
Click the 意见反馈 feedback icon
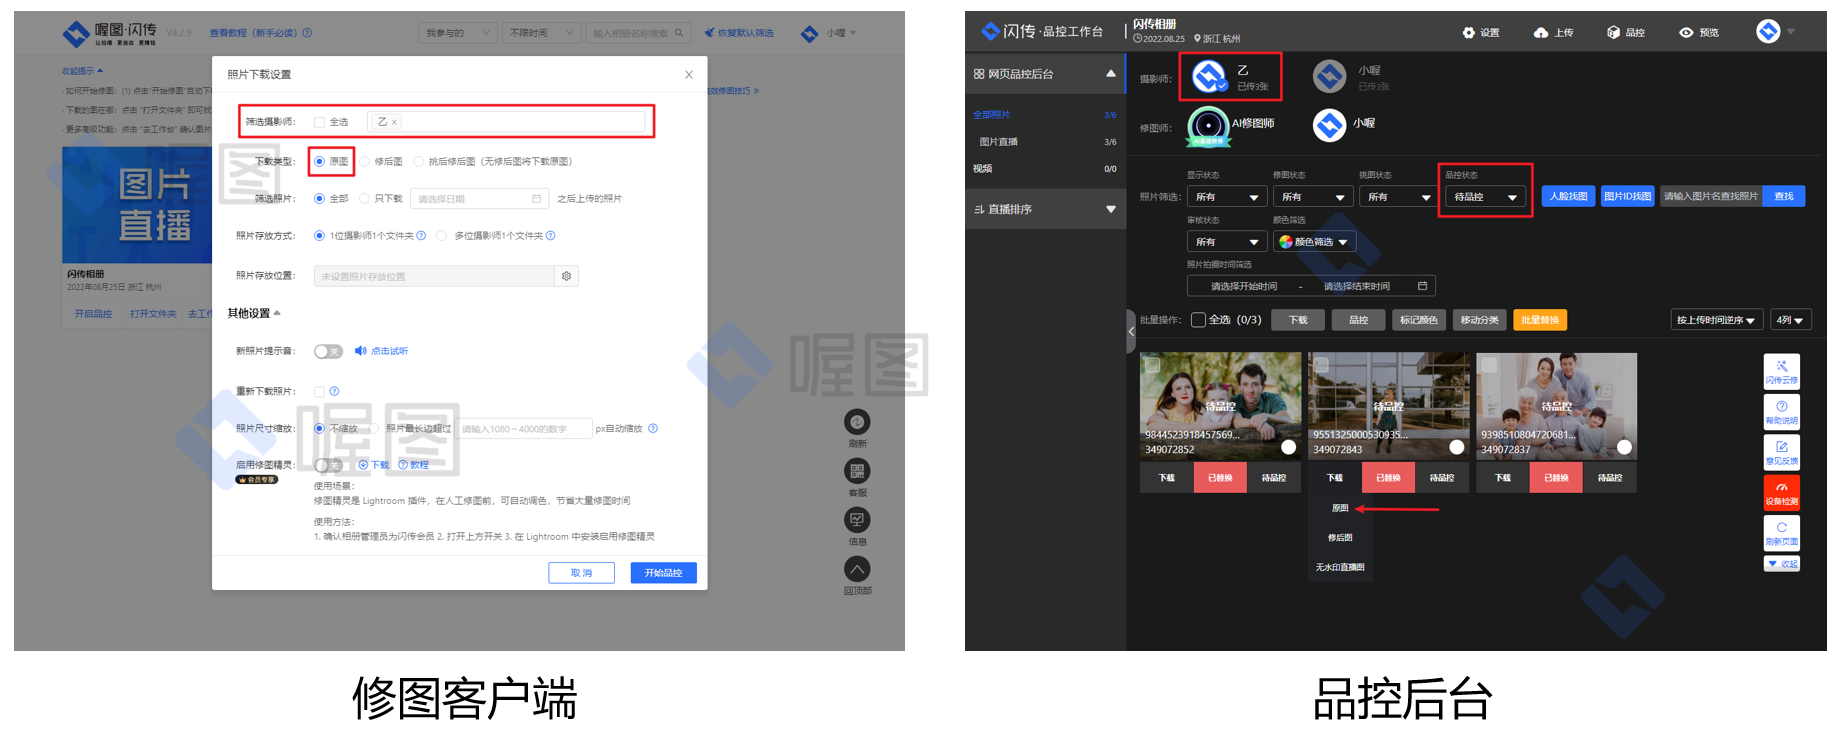pos(1781,451)
